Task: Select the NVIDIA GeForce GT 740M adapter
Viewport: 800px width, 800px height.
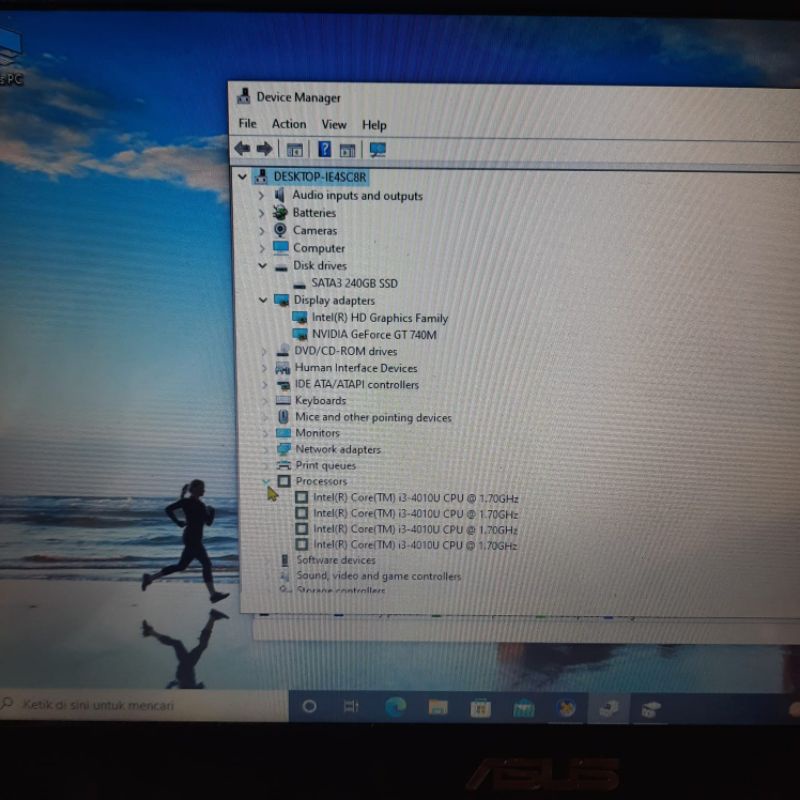Action: (373, 335)
